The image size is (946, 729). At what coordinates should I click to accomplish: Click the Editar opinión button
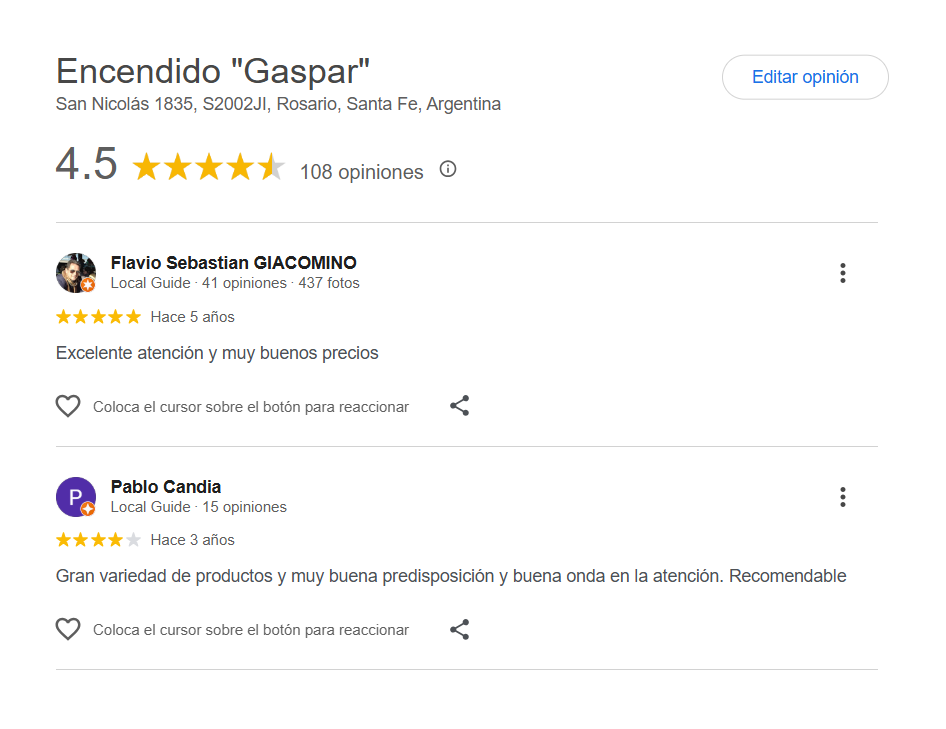(805, 77)
